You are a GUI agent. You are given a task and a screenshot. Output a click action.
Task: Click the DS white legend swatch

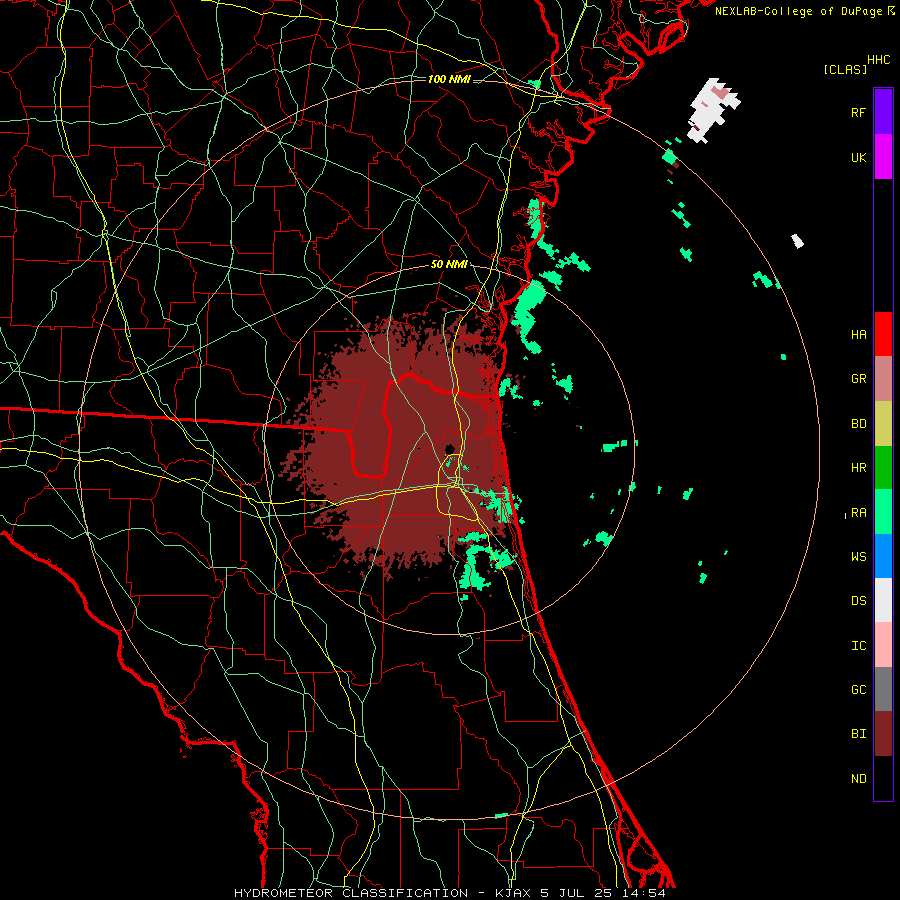click(883, 600)
